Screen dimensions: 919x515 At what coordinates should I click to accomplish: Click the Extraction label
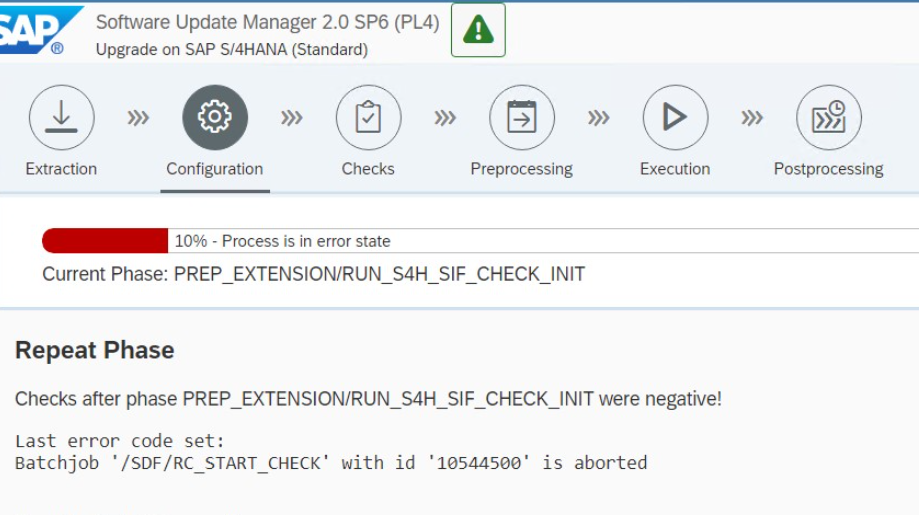coord(61,169)
